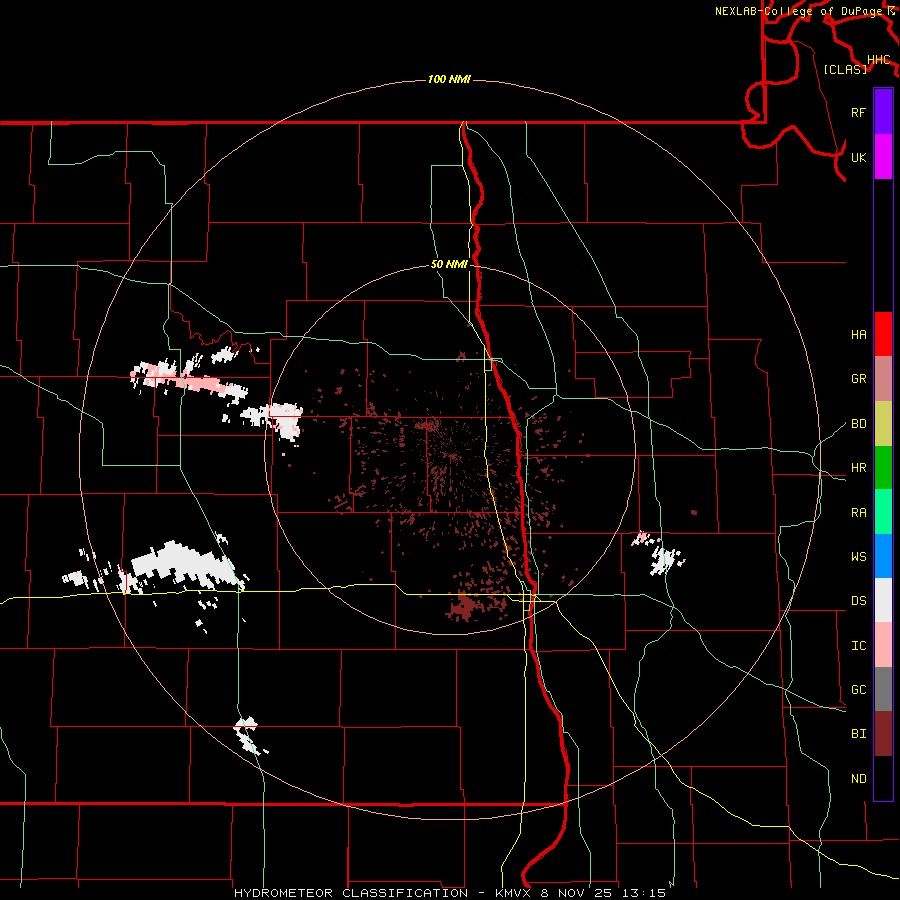Click the IC pink legend color block

(x=883, y=645)
